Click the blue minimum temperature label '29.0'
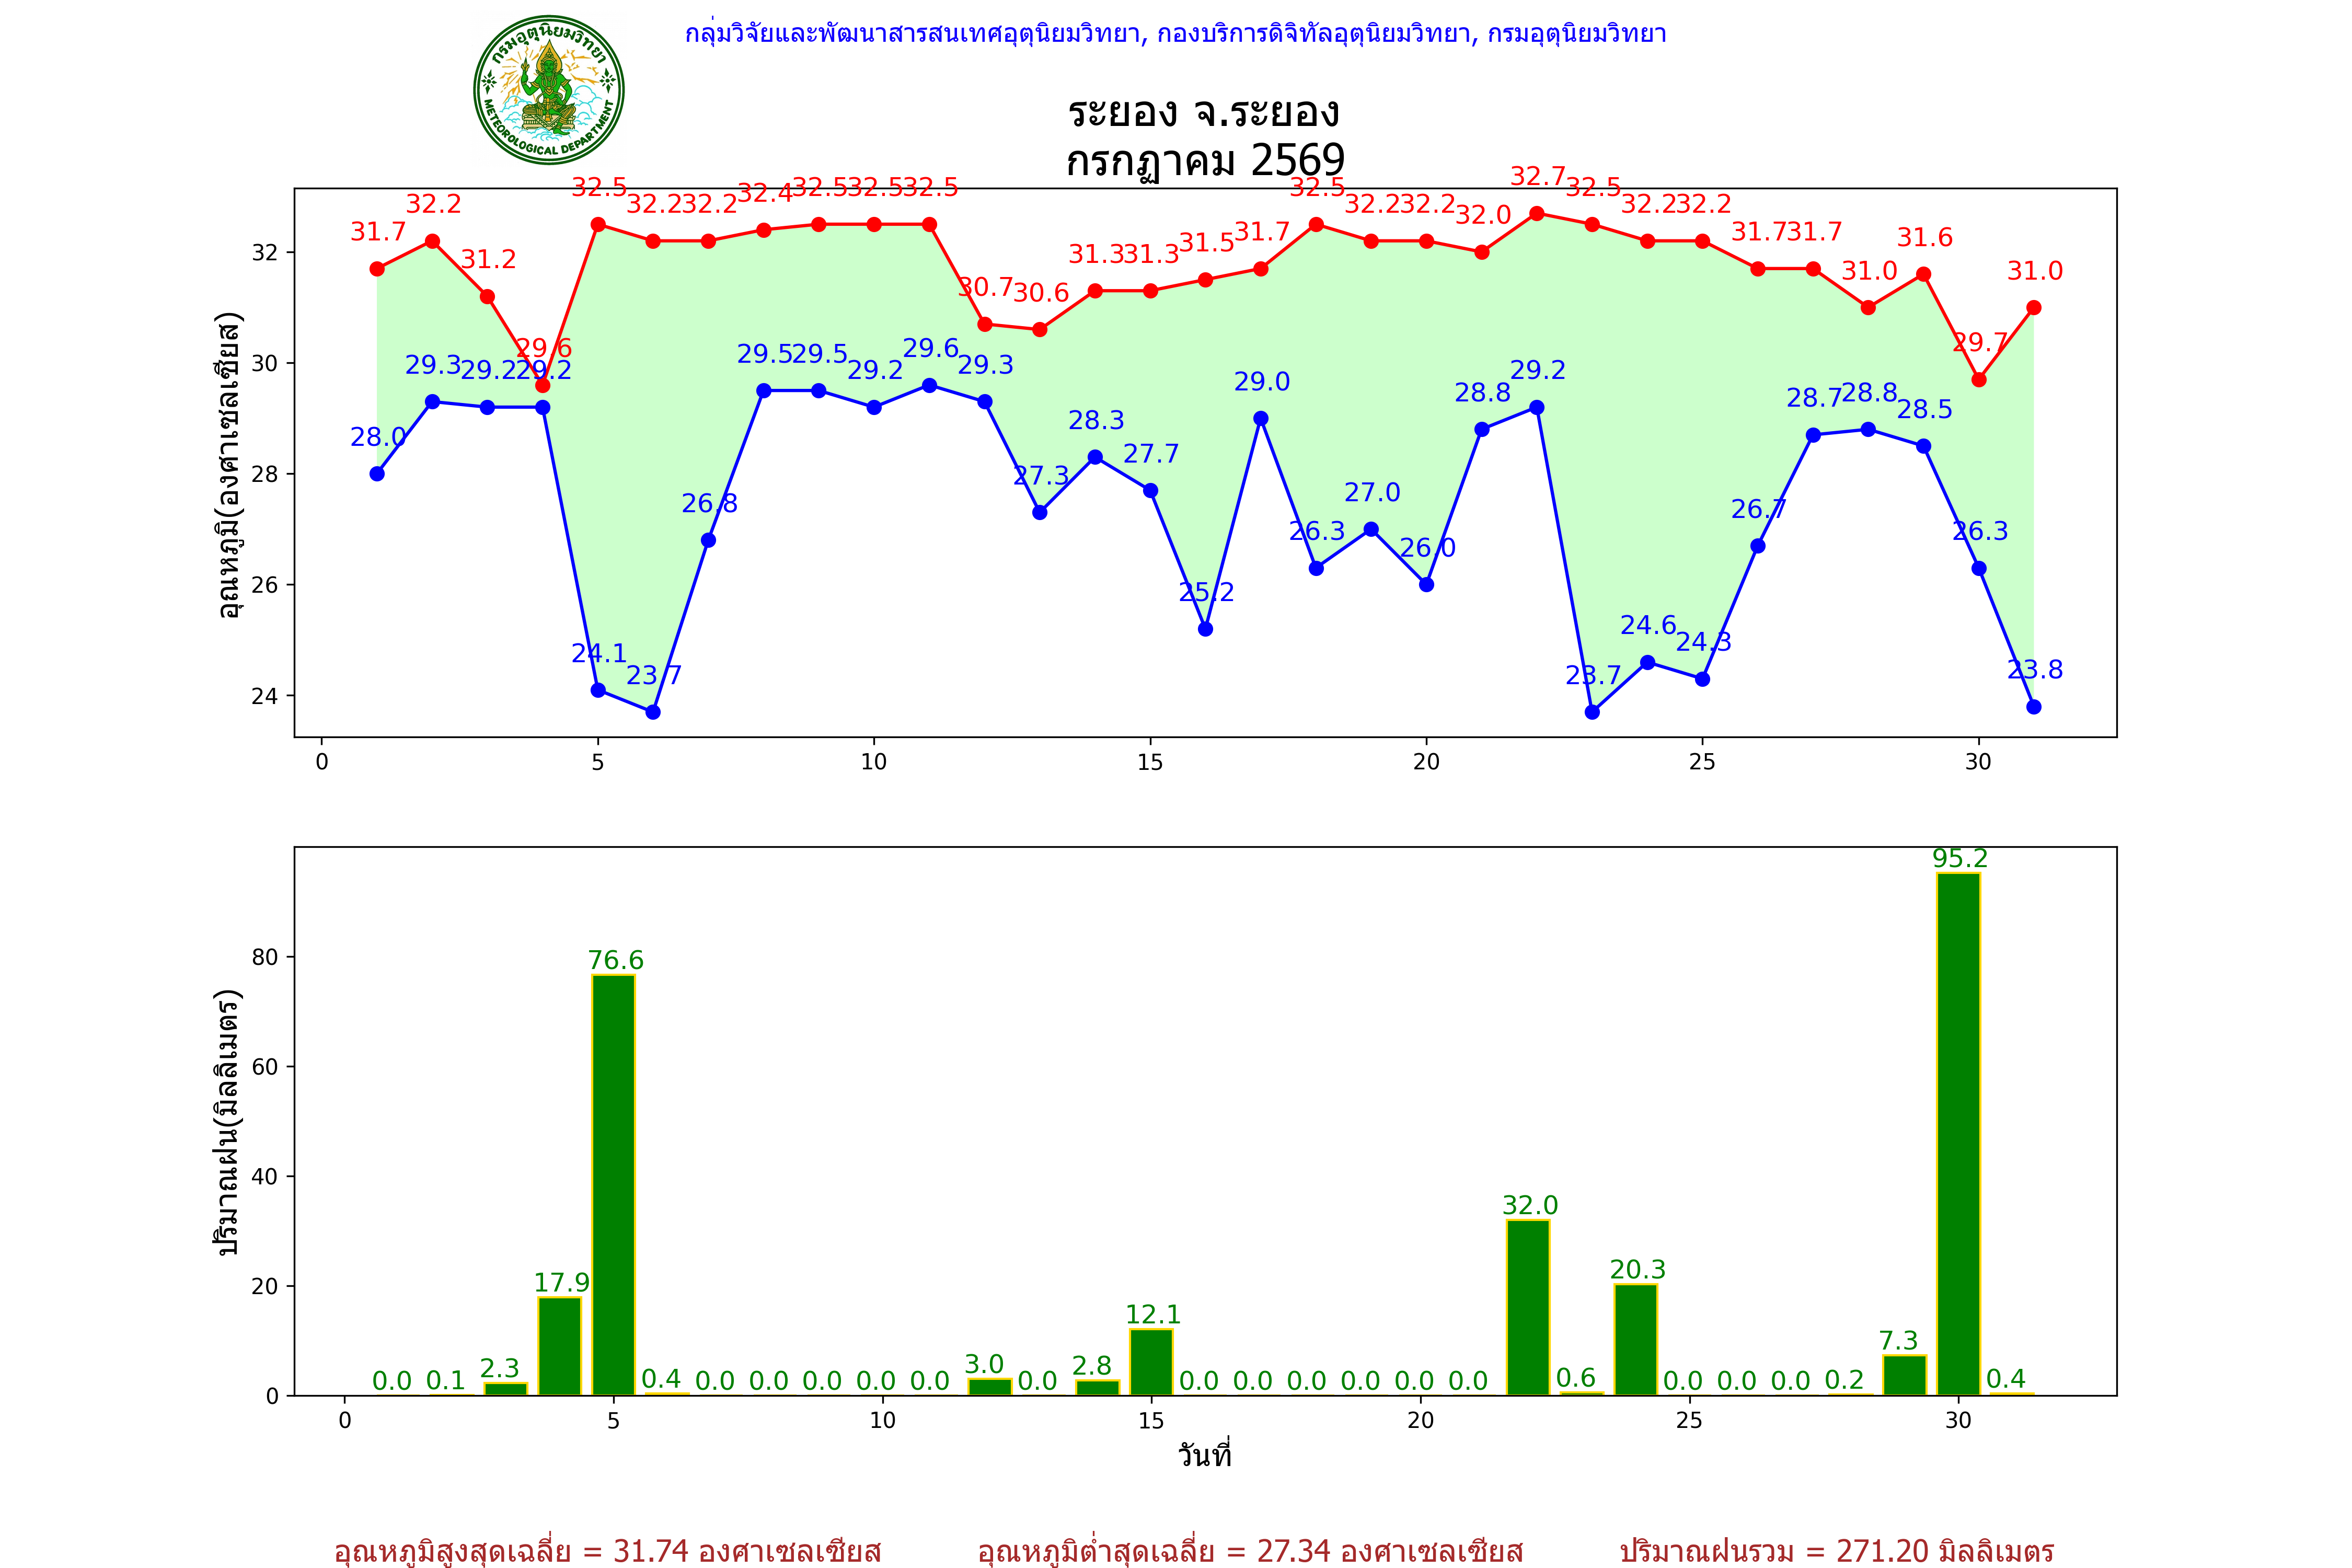 click(1262, 381)
